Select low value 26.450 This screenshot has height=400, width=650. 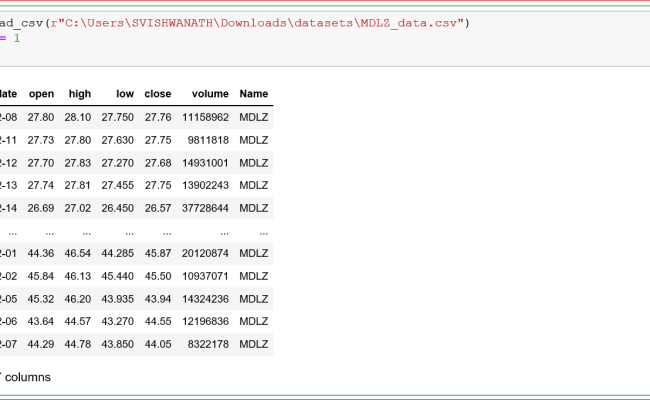click(117, 208)
